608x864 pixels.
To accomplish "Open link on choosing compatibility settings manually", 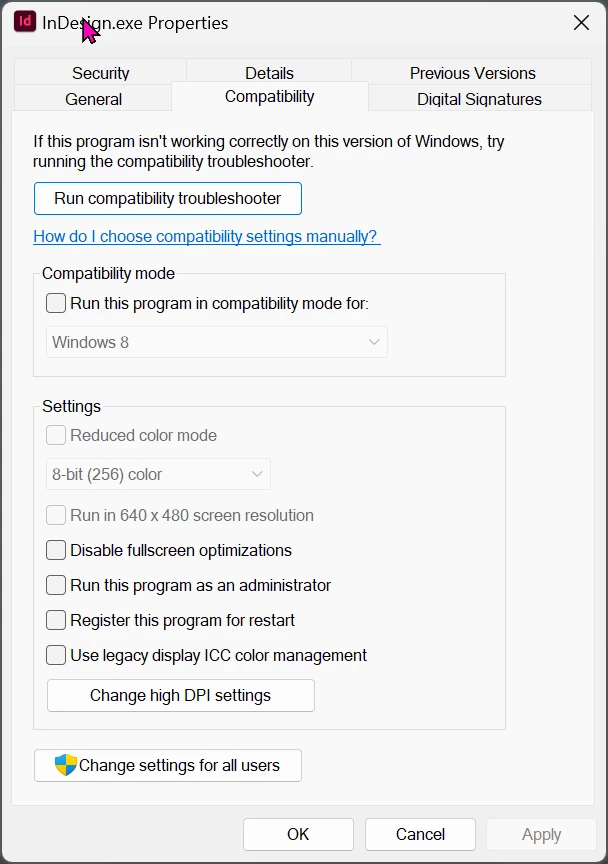I will click(207, 236).
